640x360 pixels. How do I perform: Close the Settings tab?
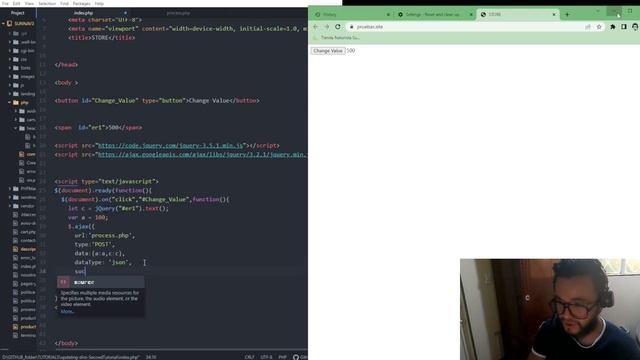pos(471,14)
